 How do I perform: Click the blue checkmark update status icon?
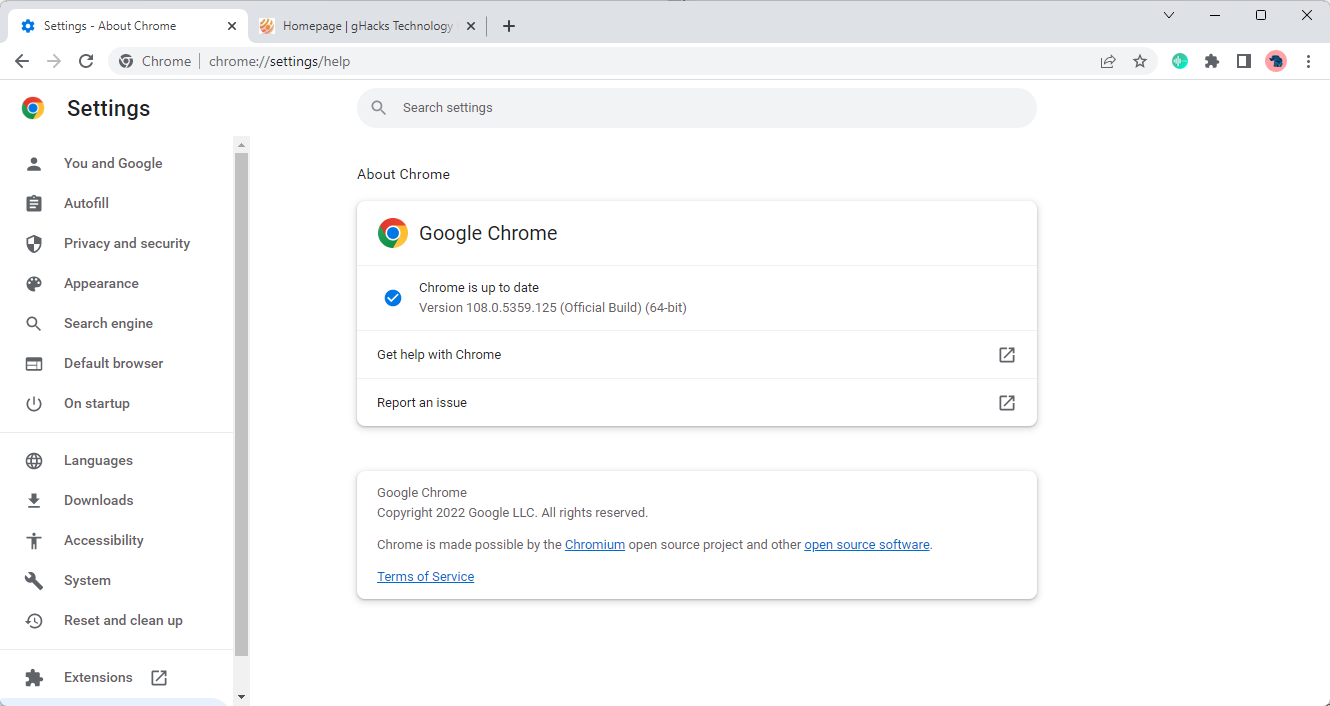pos(393,298)
